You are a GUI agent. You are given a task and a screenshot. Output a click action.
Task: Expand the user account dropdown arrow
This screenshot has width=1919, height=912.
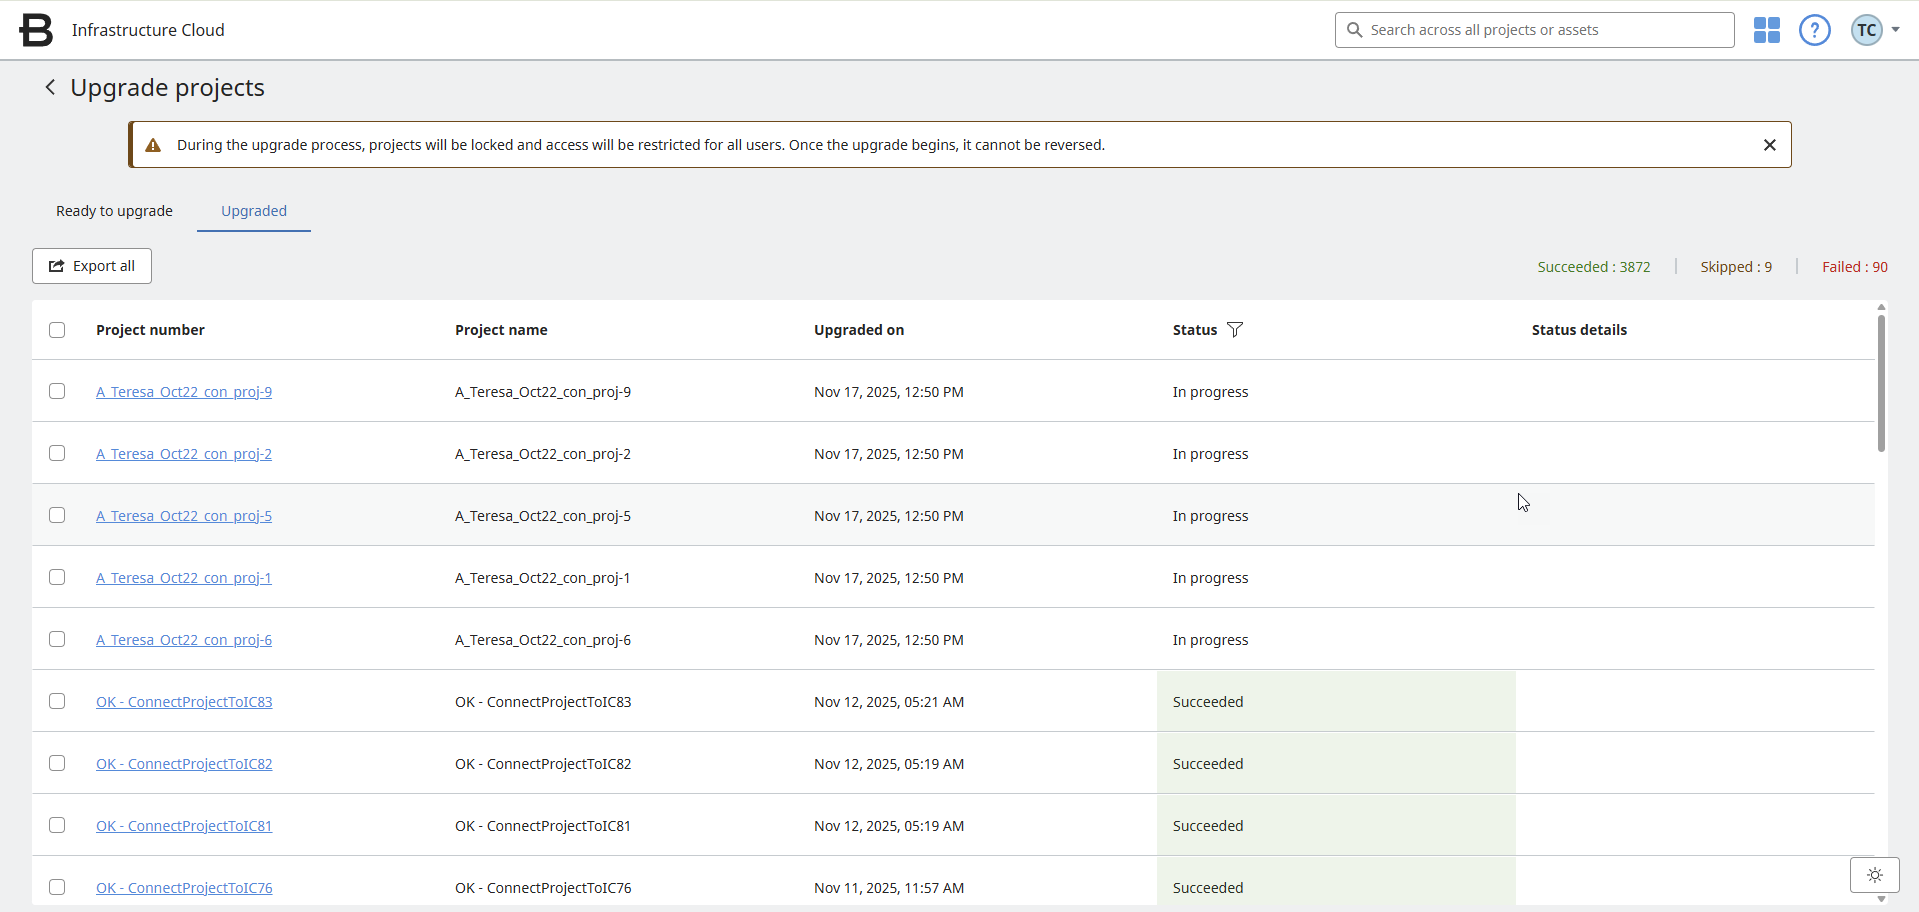(x=1895, y=30)
